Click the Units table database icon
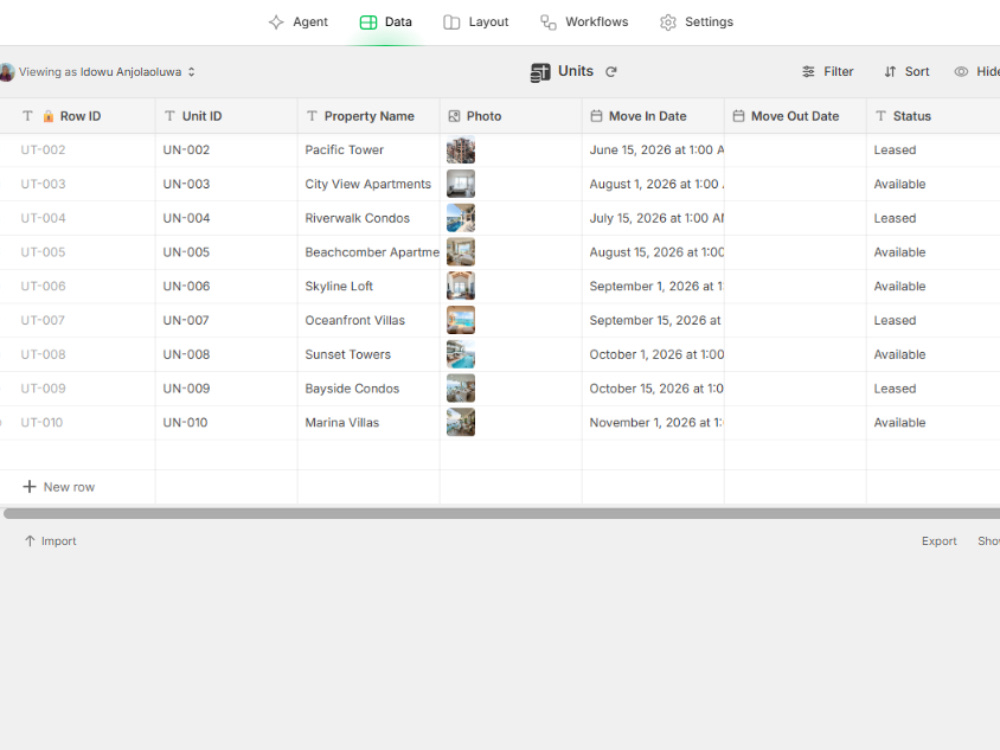 [x=540, y=72]
